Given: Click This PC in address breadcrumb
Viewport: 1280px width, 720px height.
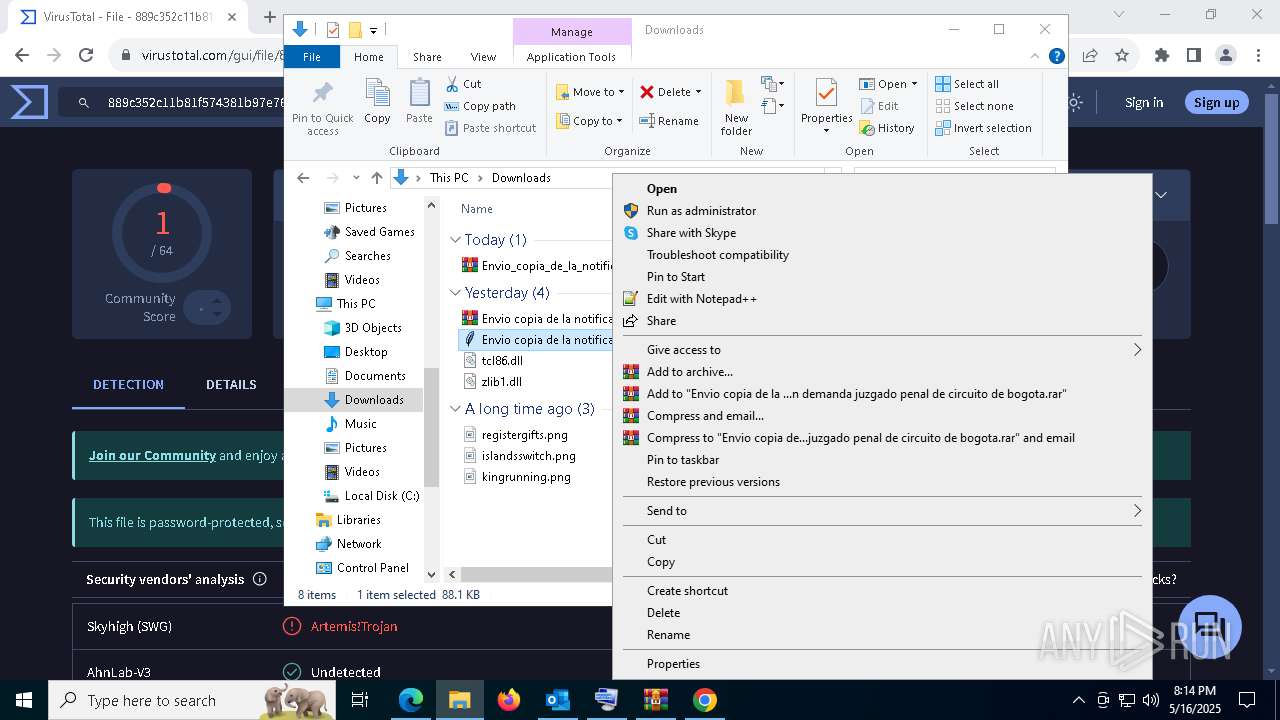Looking at the screenshot, I should coord(449,178).
